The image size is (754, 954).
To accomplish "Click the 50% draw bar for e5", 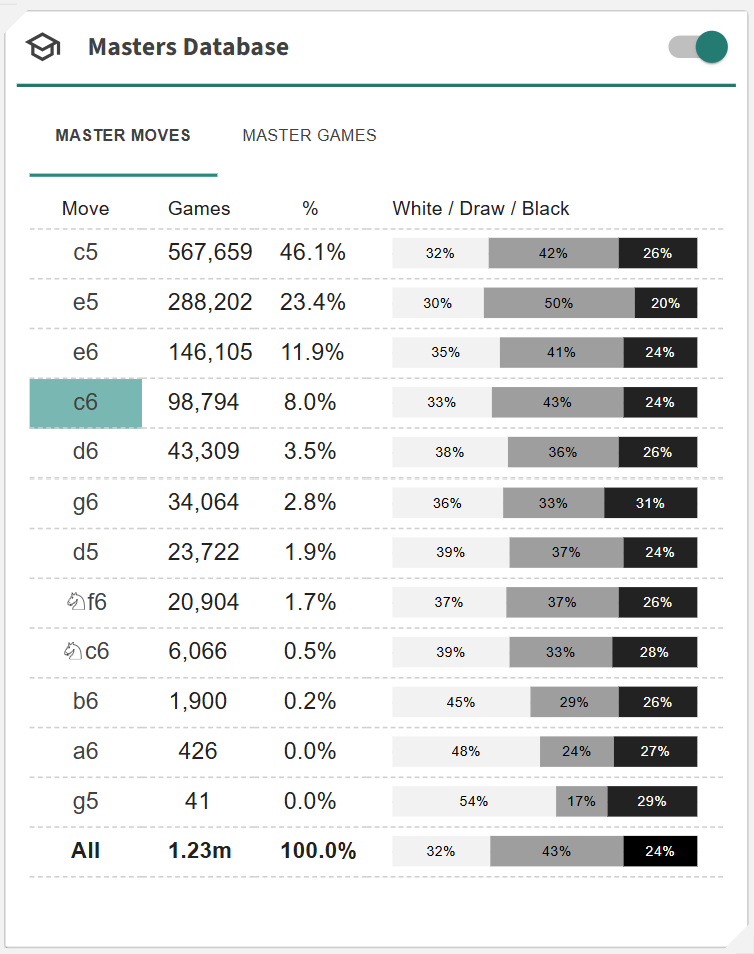I will [559, 303].
